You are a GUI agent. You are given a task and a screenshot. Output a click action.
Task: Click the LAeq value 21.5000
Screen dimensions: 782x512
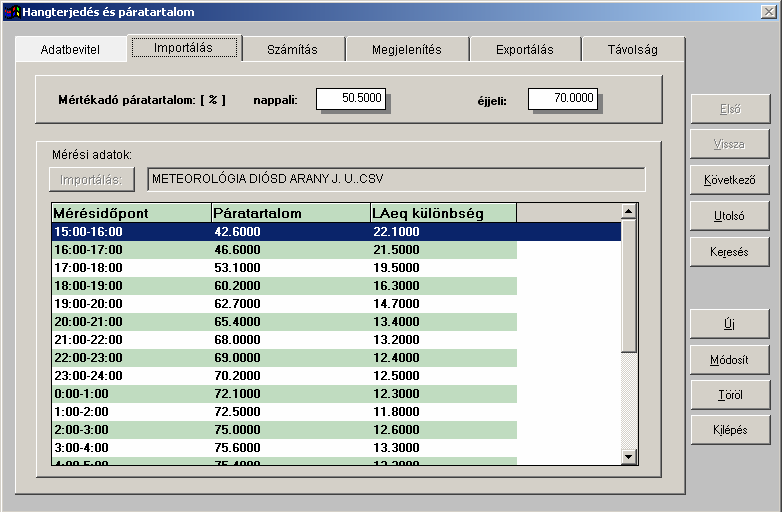pyautogui.click(x=396, y=250)
